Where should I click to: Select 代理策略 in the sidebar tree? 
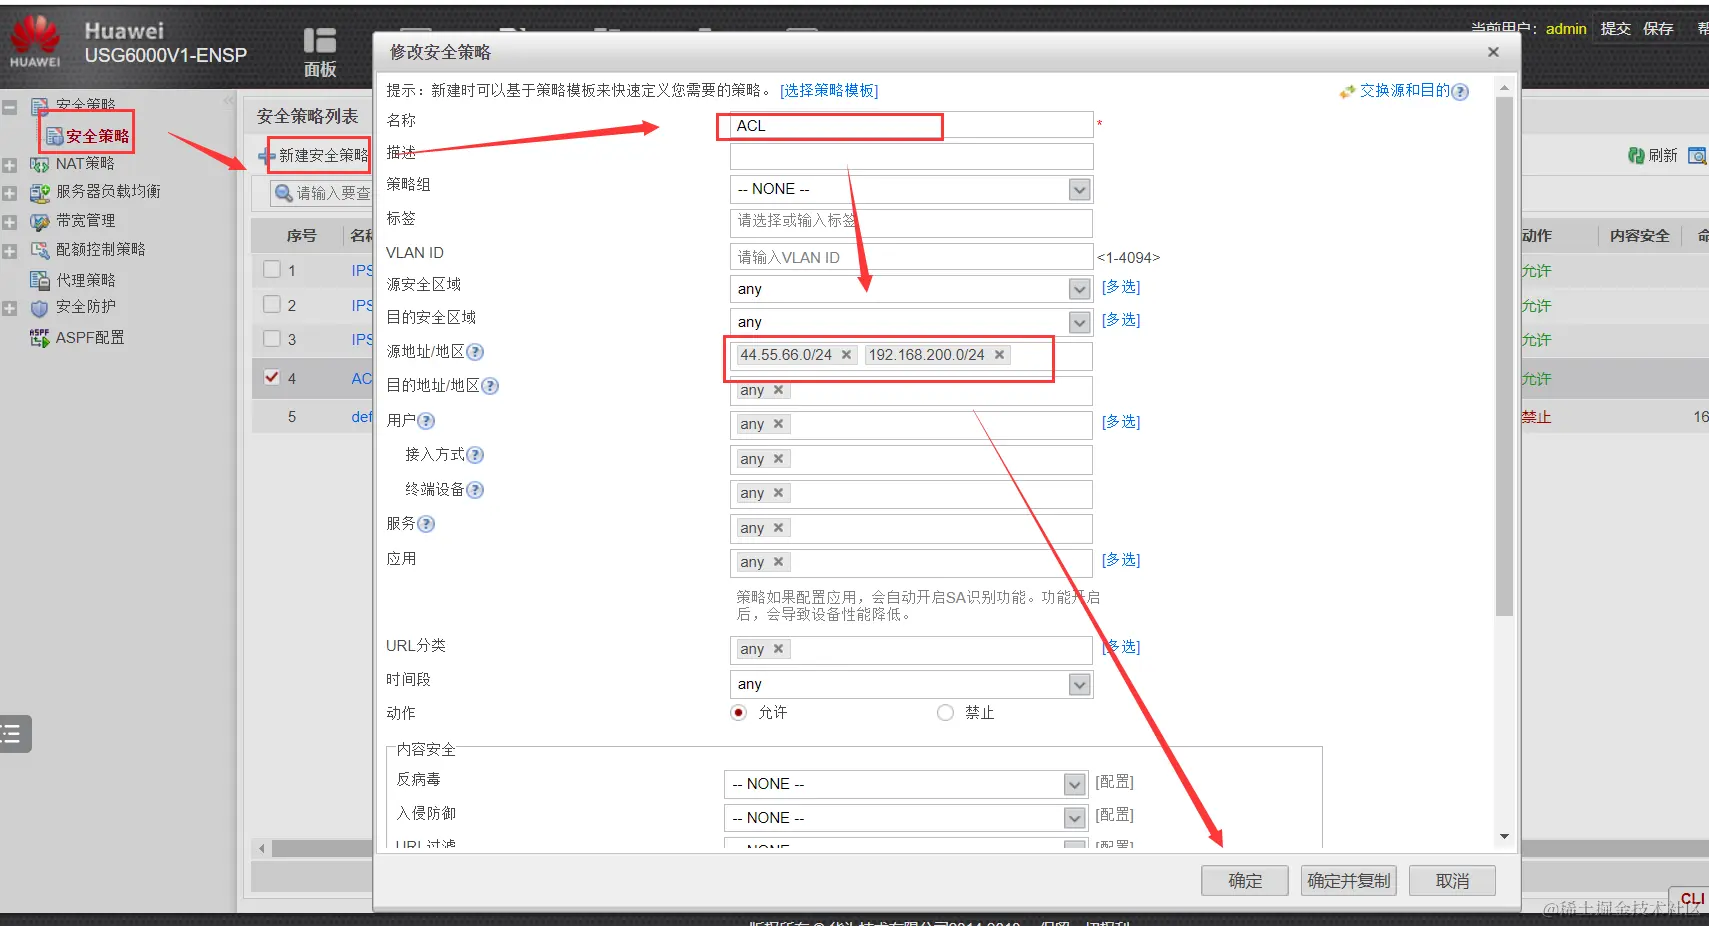pos(86,280)
